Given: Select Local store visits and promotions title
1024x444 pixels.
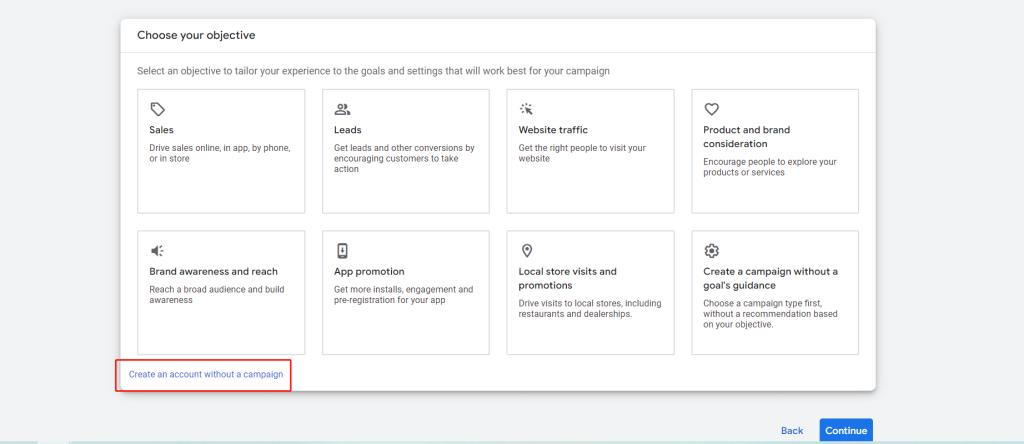Looking at the screenshot, I should click(x=568, y=278).
